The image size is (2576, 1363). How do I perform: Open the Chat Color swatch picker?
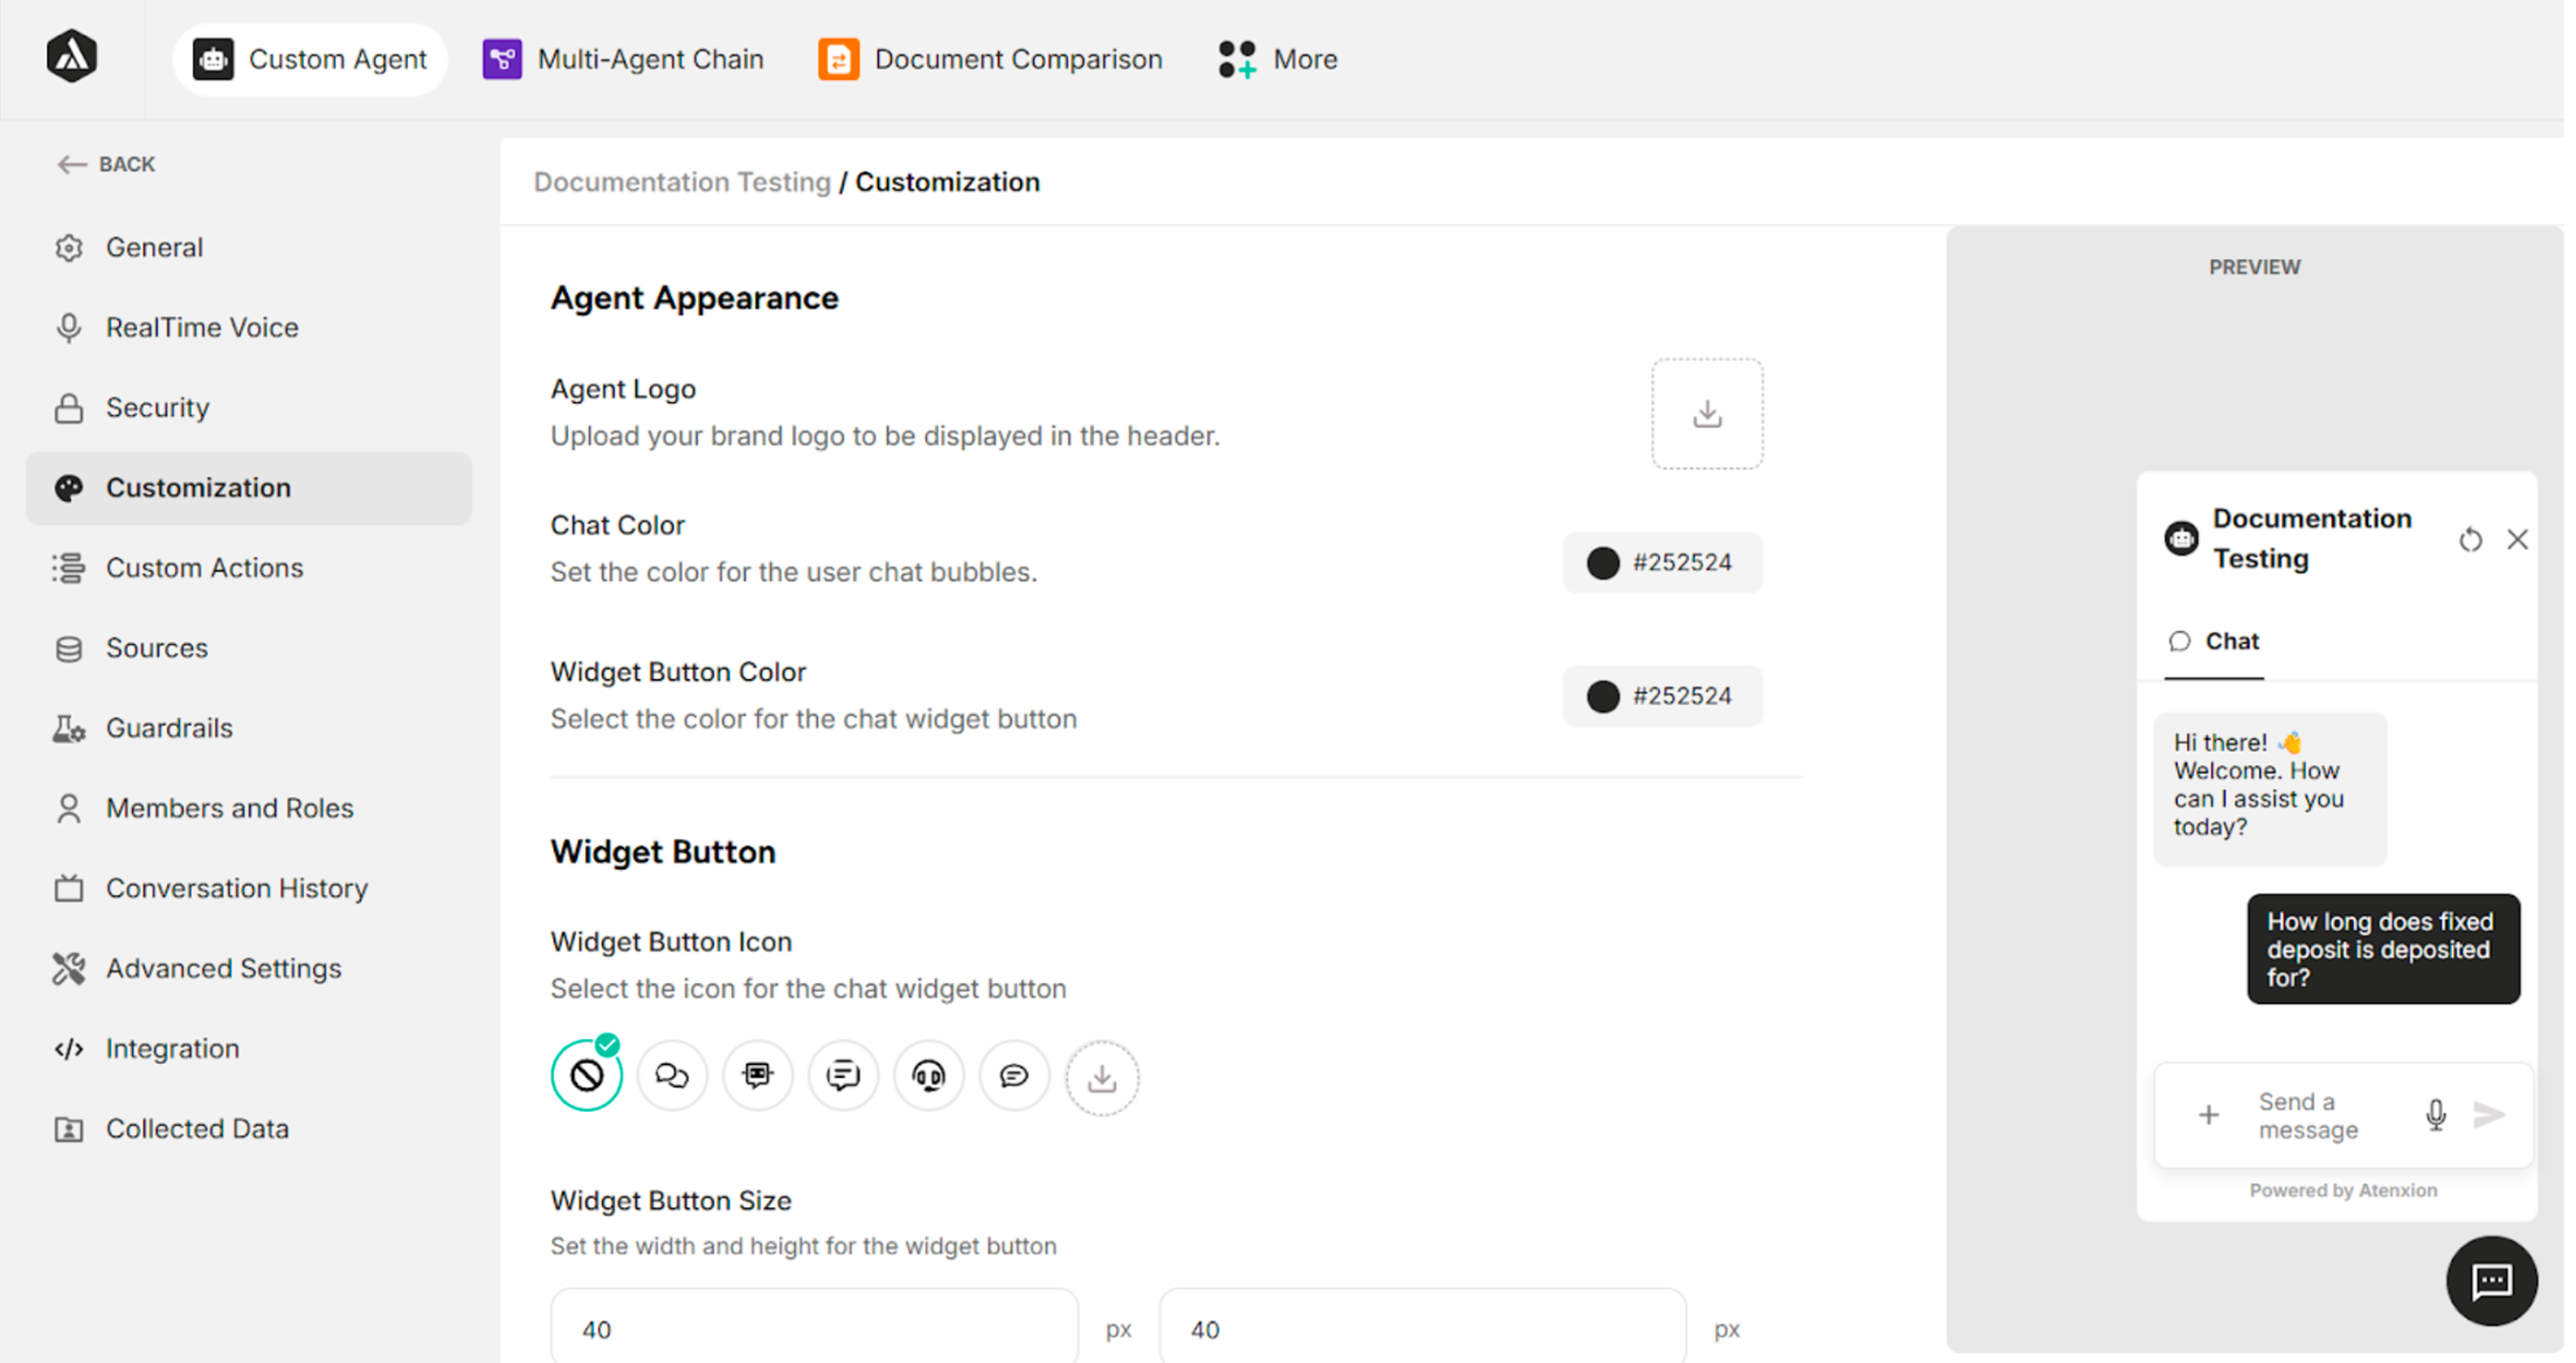click(x=1603, y=562)
